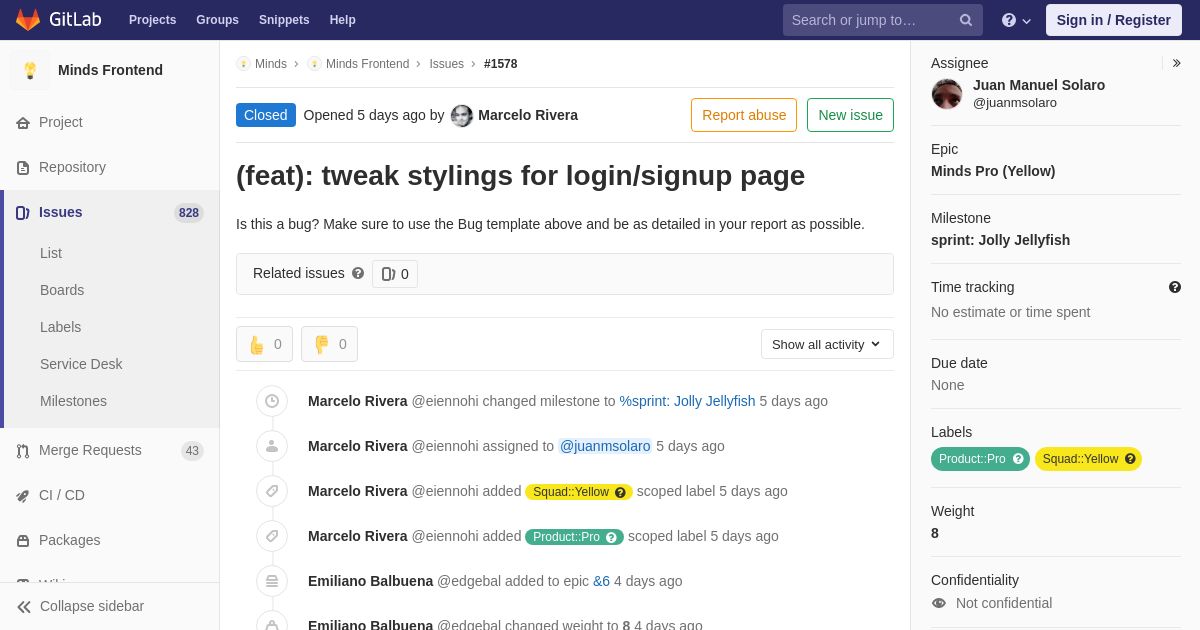Open issue Boards
This screenshot has height=630, width=1200.
pos(62,290)
